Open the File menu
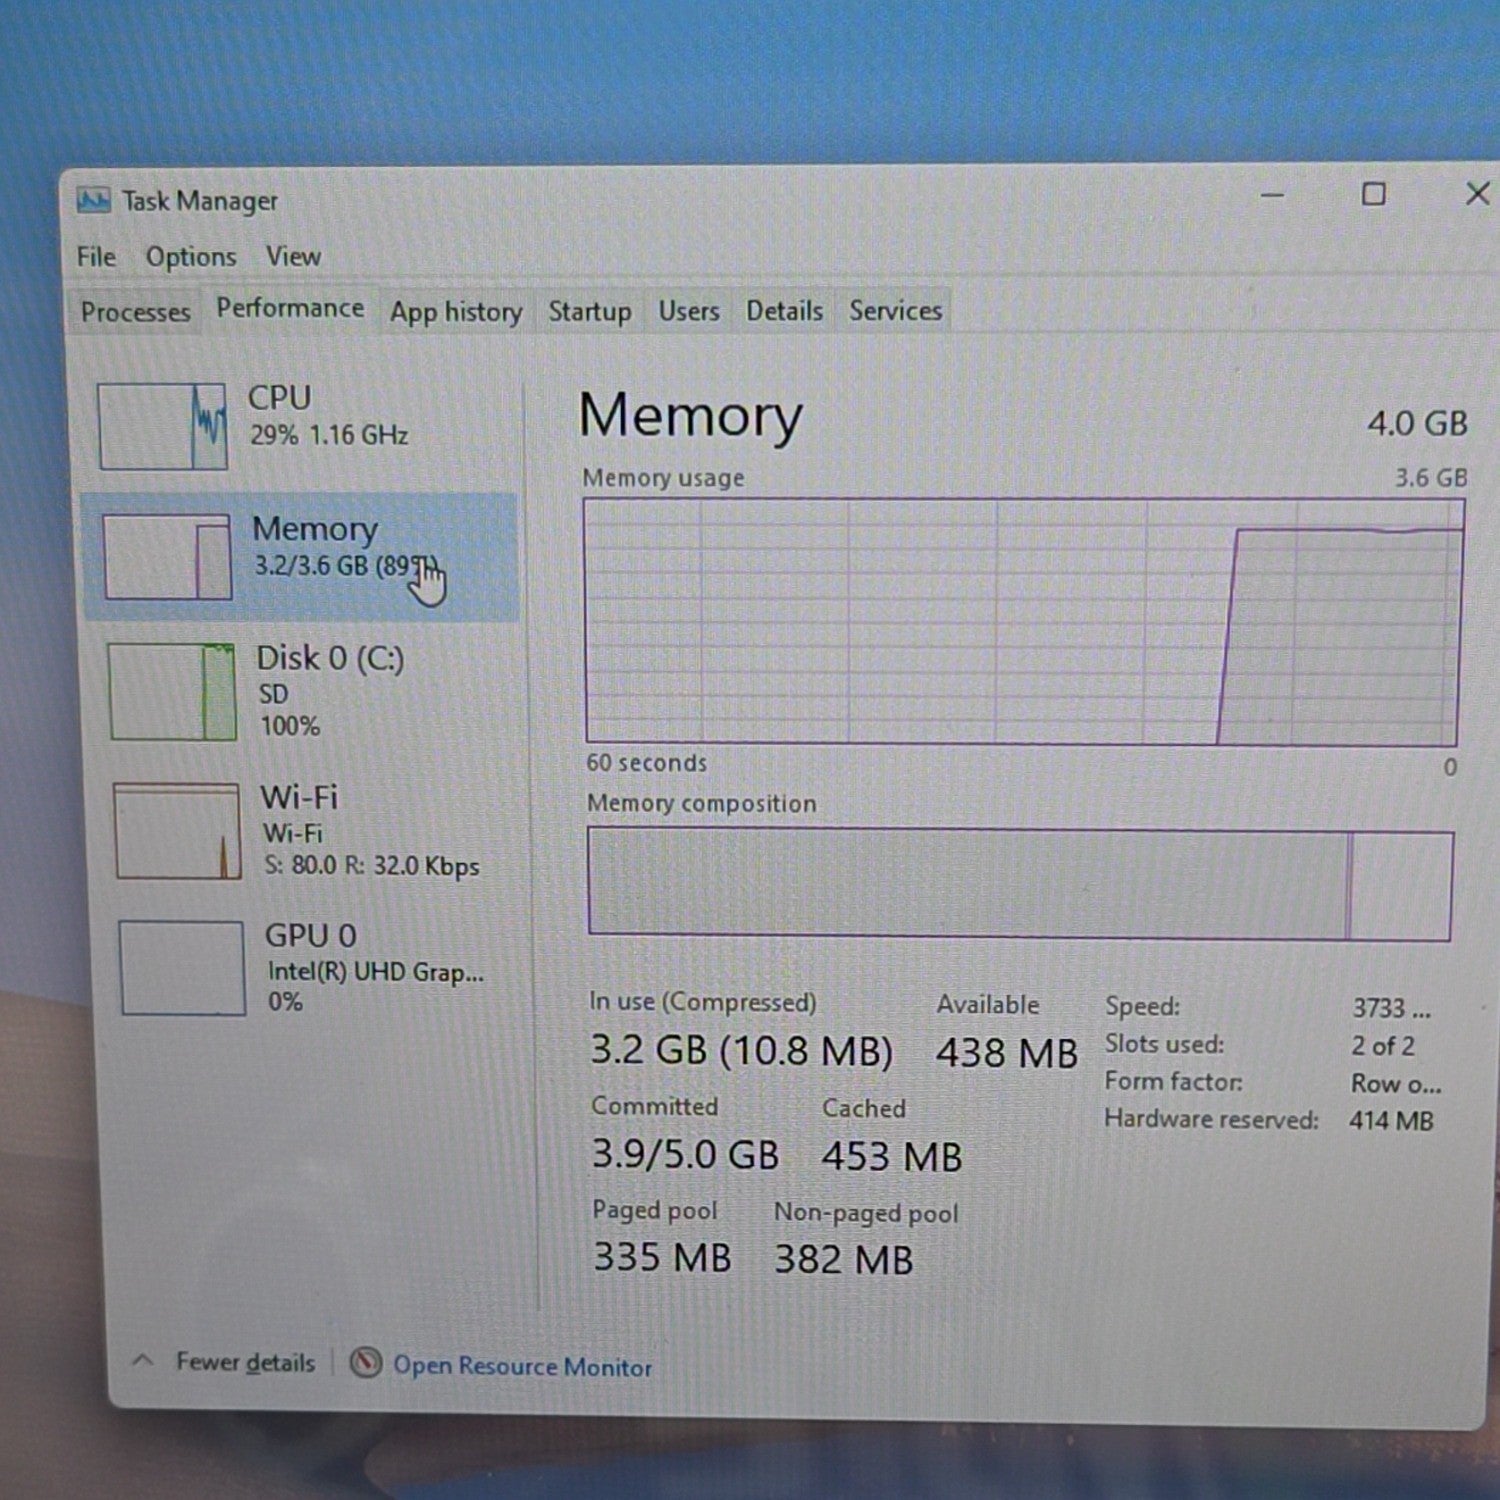The height and width of the screenshot is (1500, 1500). coord(96,257)
